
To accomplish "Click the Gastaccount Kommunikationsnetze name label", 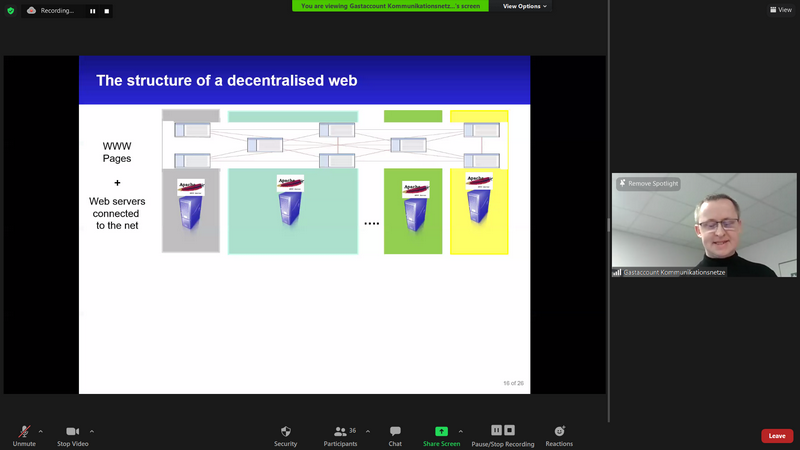I will coord(674,272).
